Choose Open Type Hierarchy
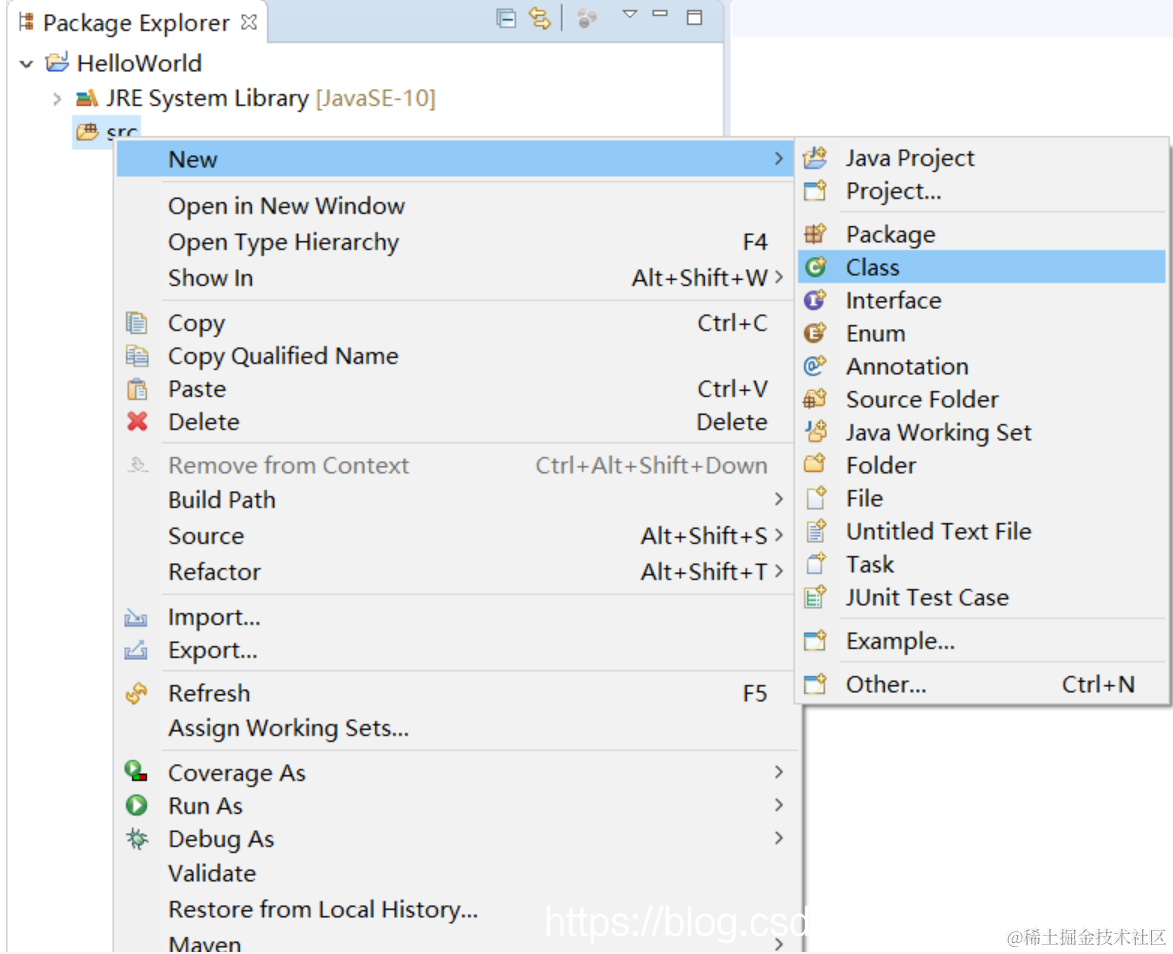This screenshot has height=954, width=1173. (284, 242)
